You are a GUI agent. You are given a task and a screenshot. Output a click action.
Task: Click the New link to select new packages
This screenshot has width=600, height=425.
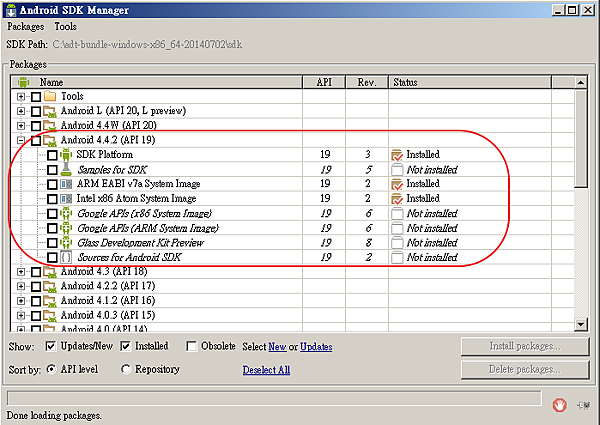coord(277,347)
